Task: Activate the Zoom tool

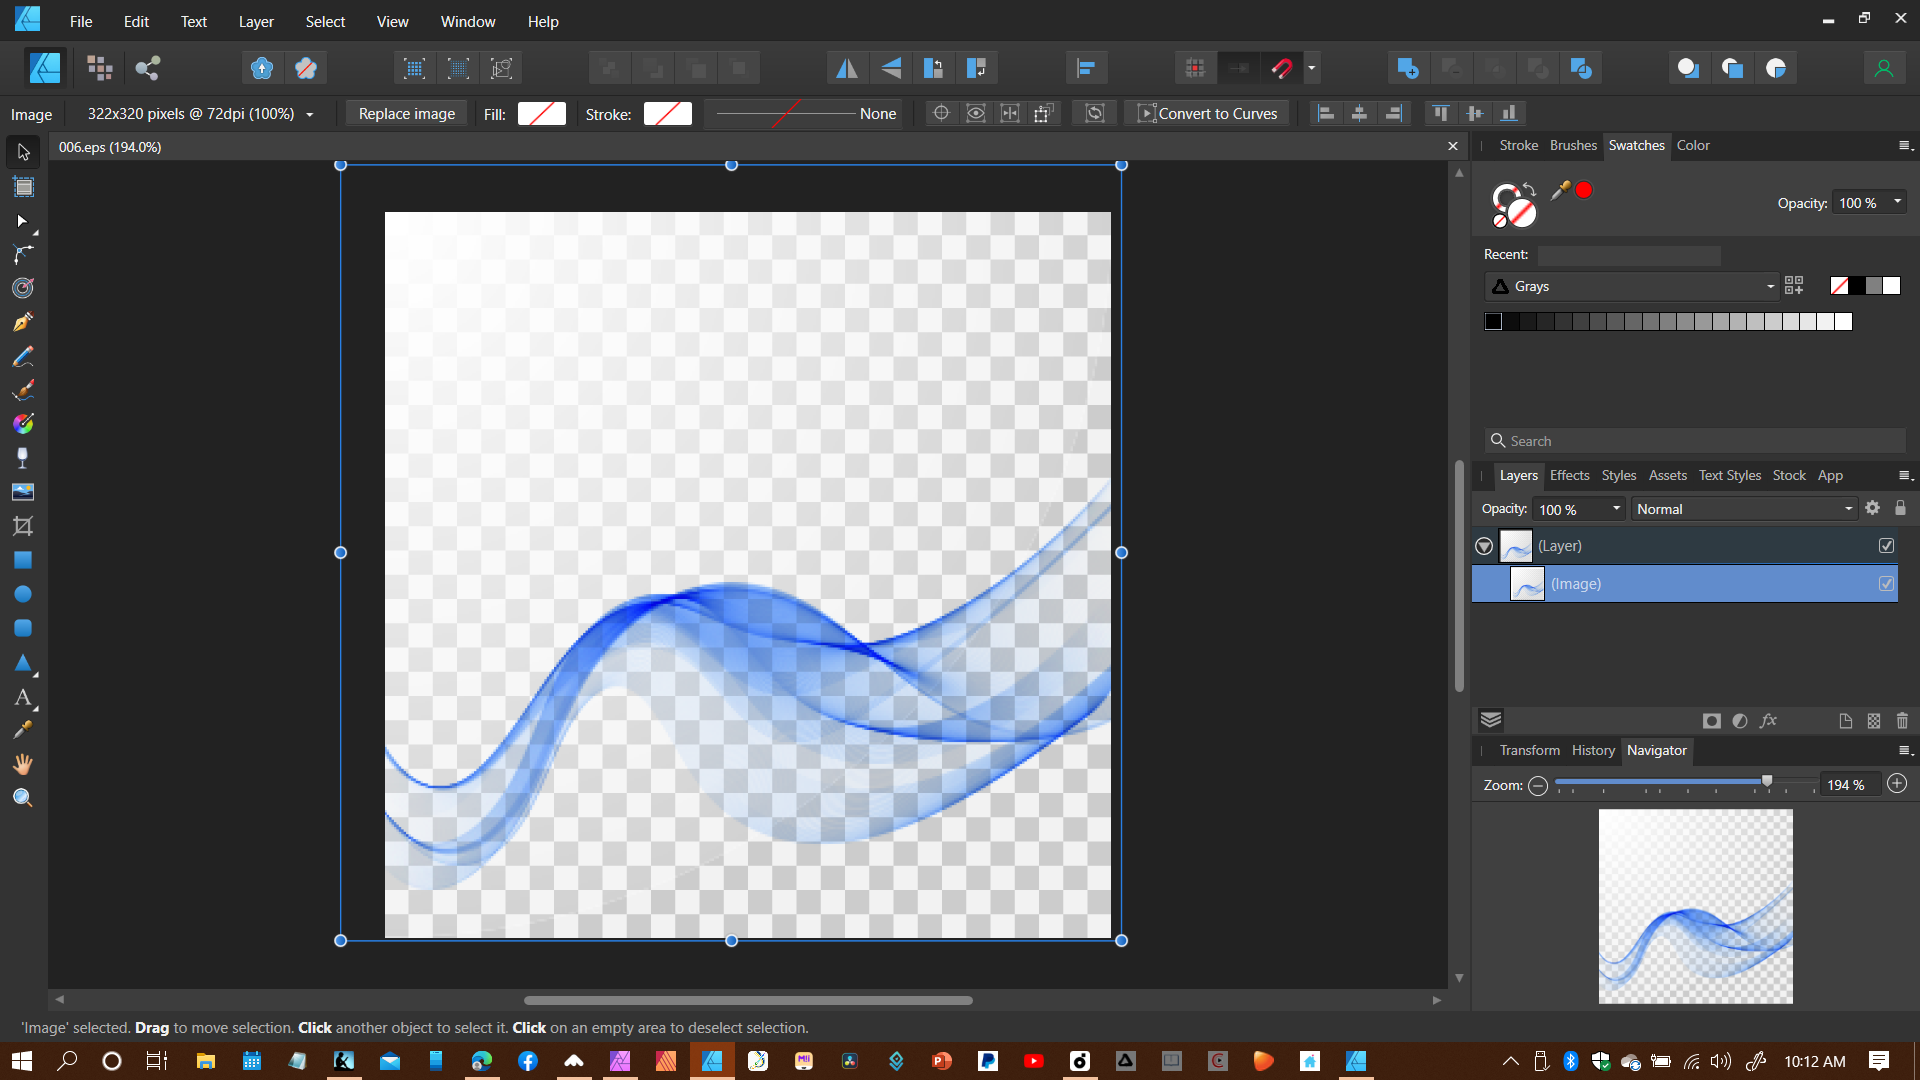Action: tap(22, 797)
